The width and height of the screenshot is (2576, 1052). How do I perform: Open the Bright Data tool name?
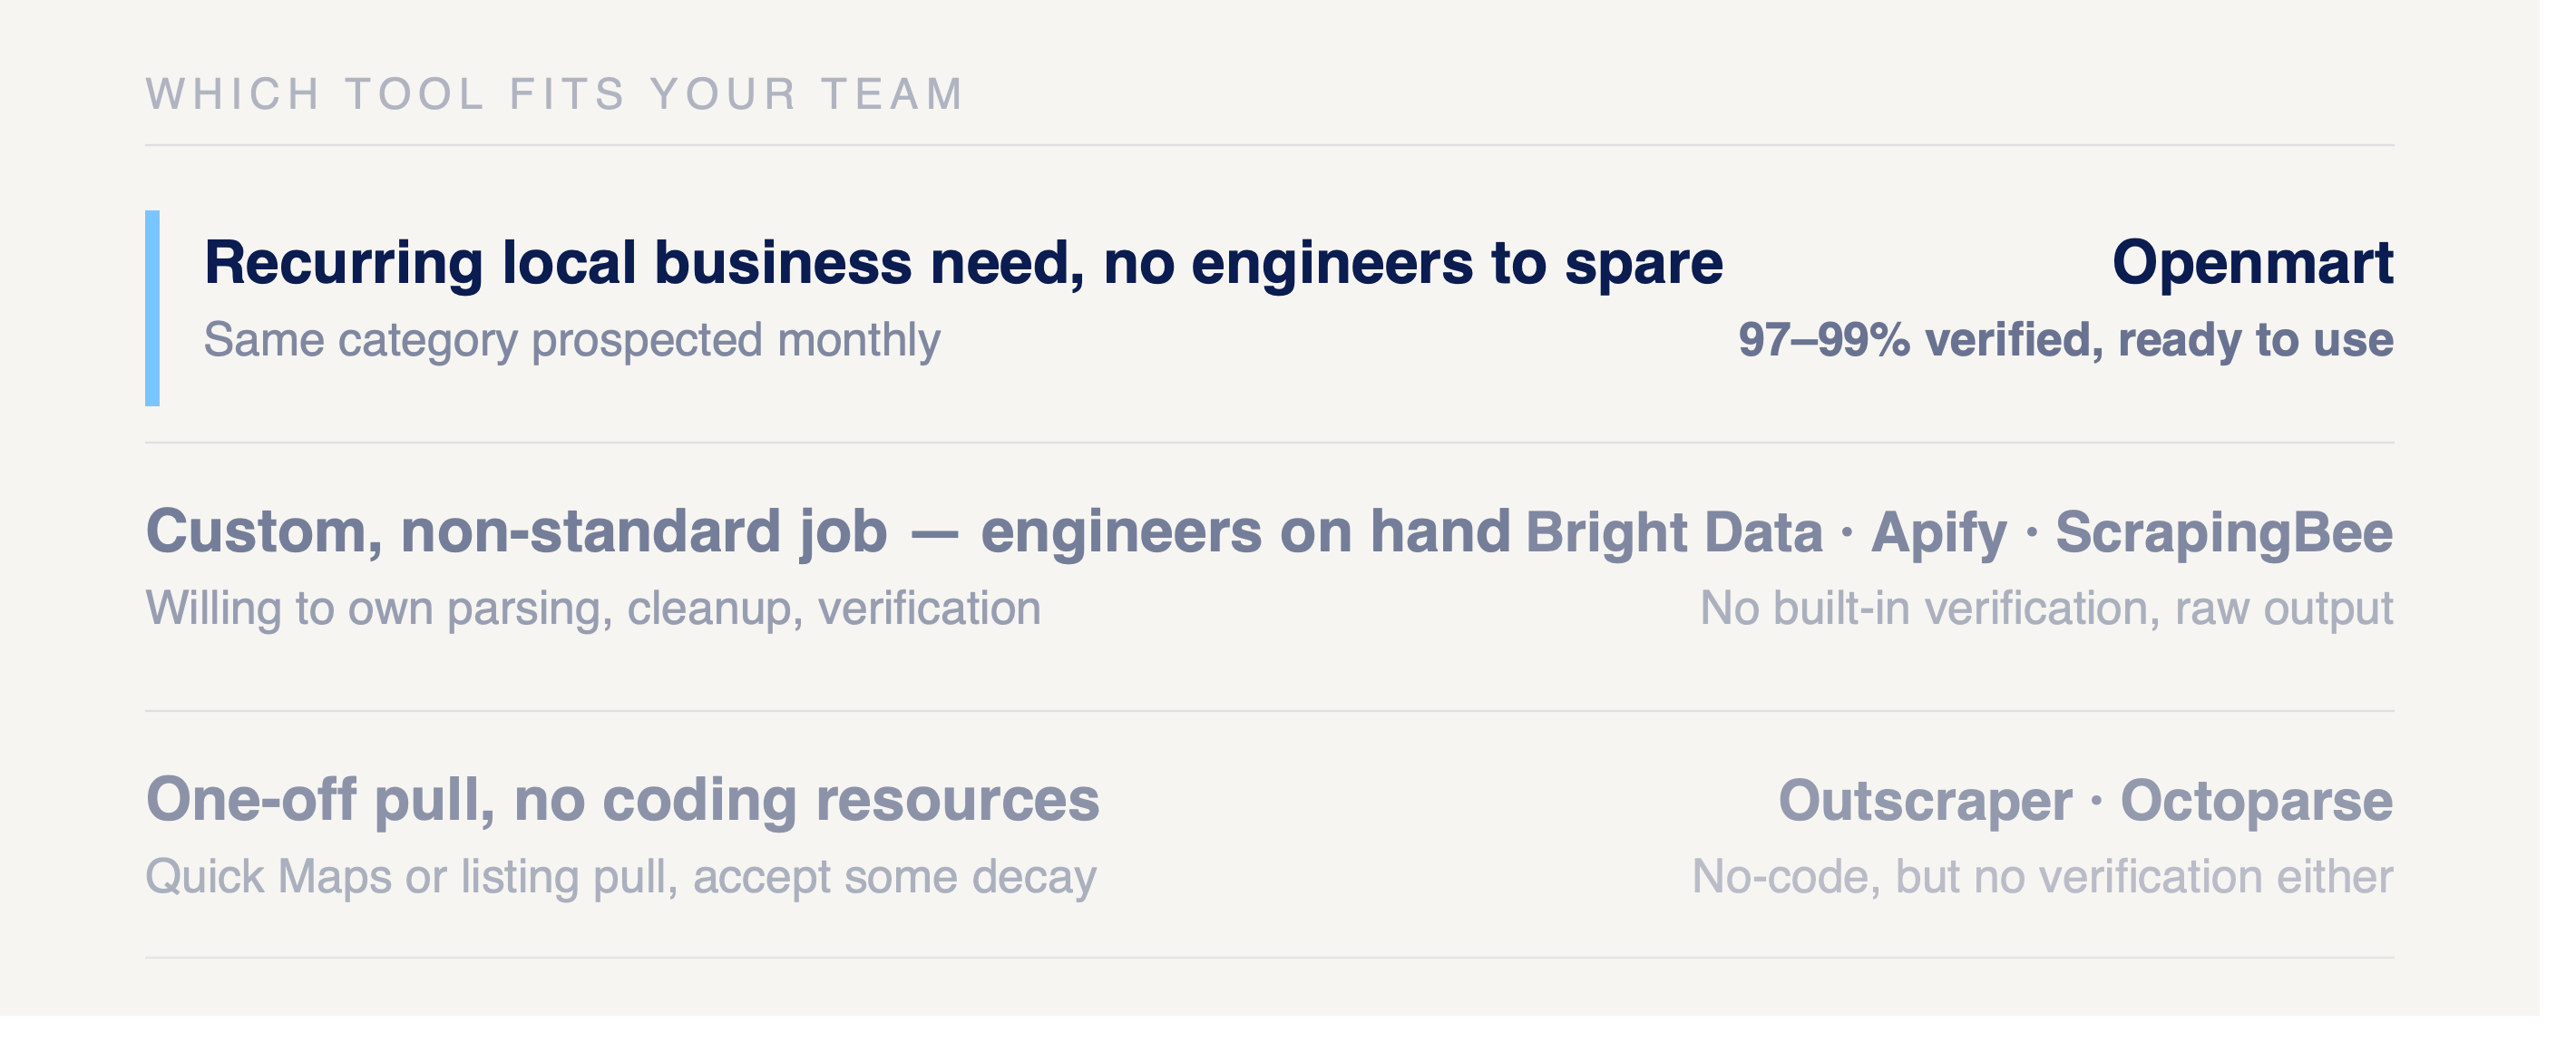pyautogui.click(x=1674, y=532)
